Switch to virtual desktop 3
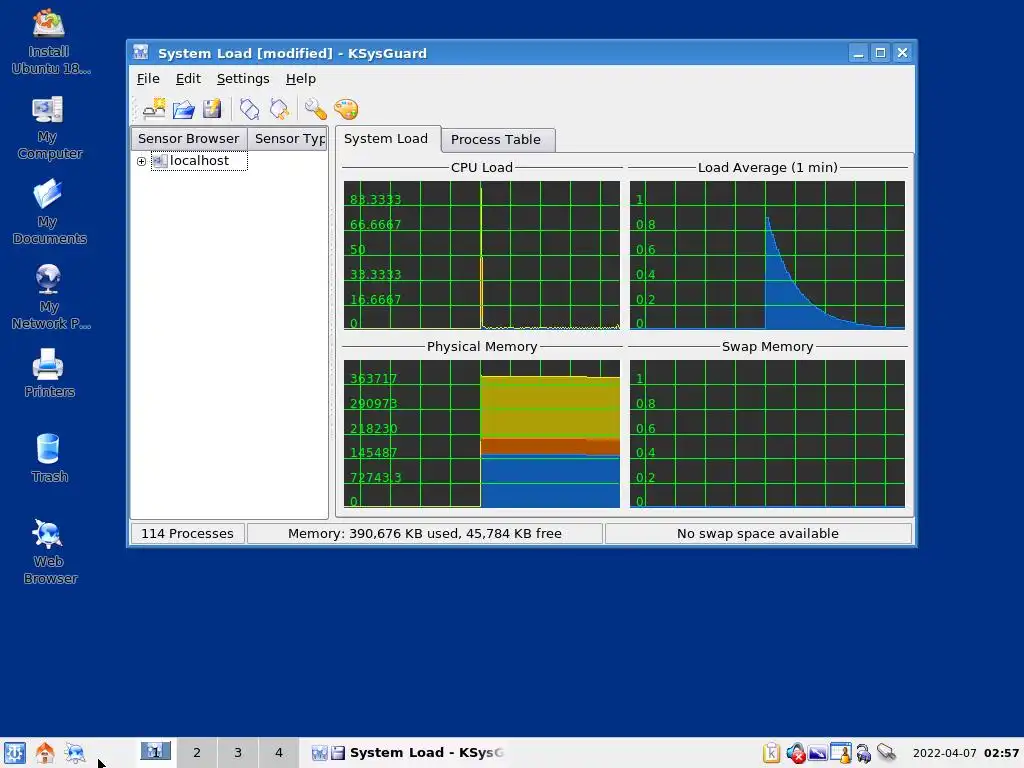Viewport: 1024px width, 768px height. pyautogui.click(x=238, y=753)
